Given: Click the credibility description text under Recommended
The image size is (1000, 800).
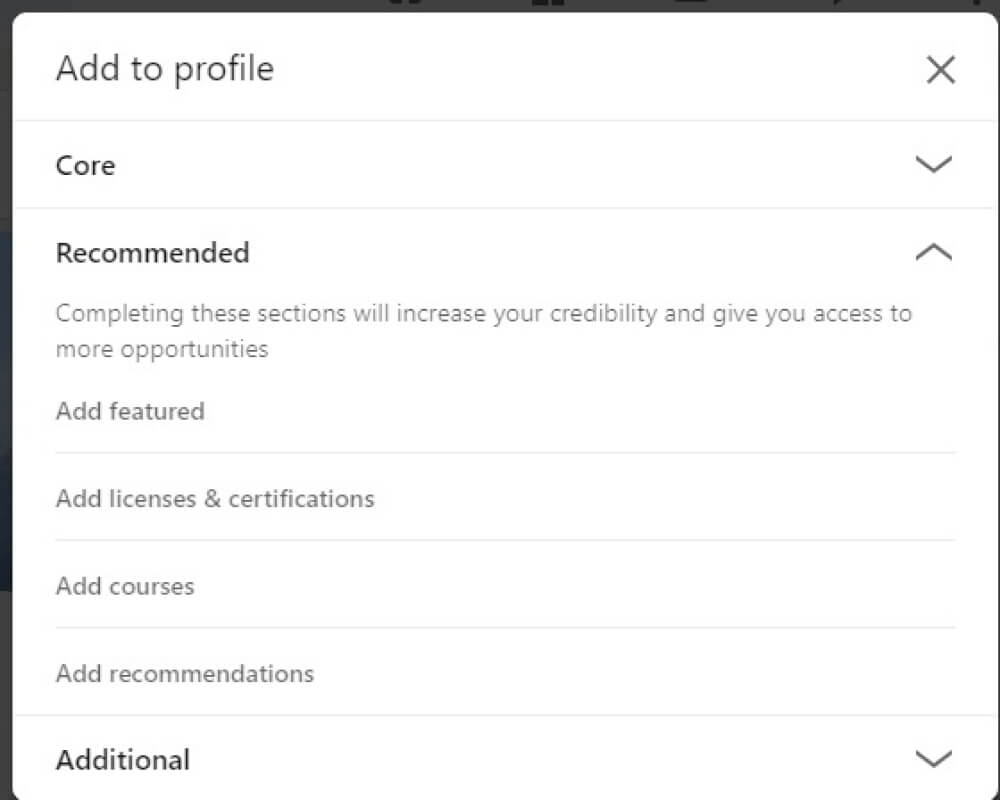Looking at the screenshot, I should pos(483,330).
